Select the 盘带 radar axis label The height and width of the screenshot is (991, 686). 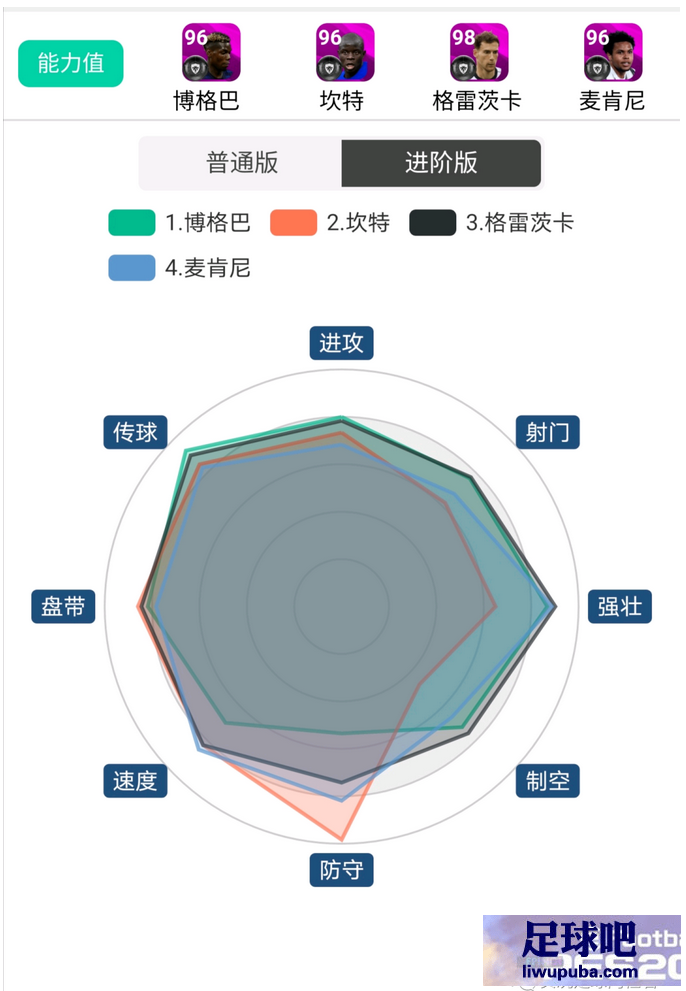[x=63, y=607]
